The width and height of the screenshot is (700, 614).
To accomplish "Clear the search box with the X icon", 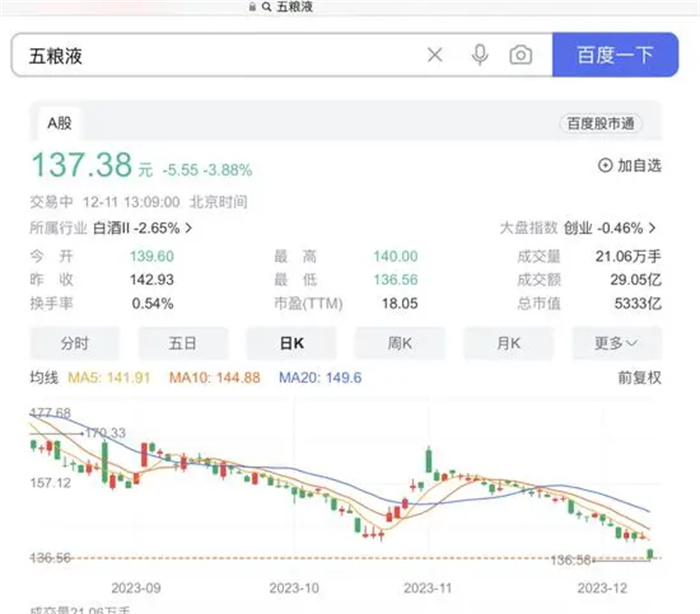I will click(x=435, y=55).
